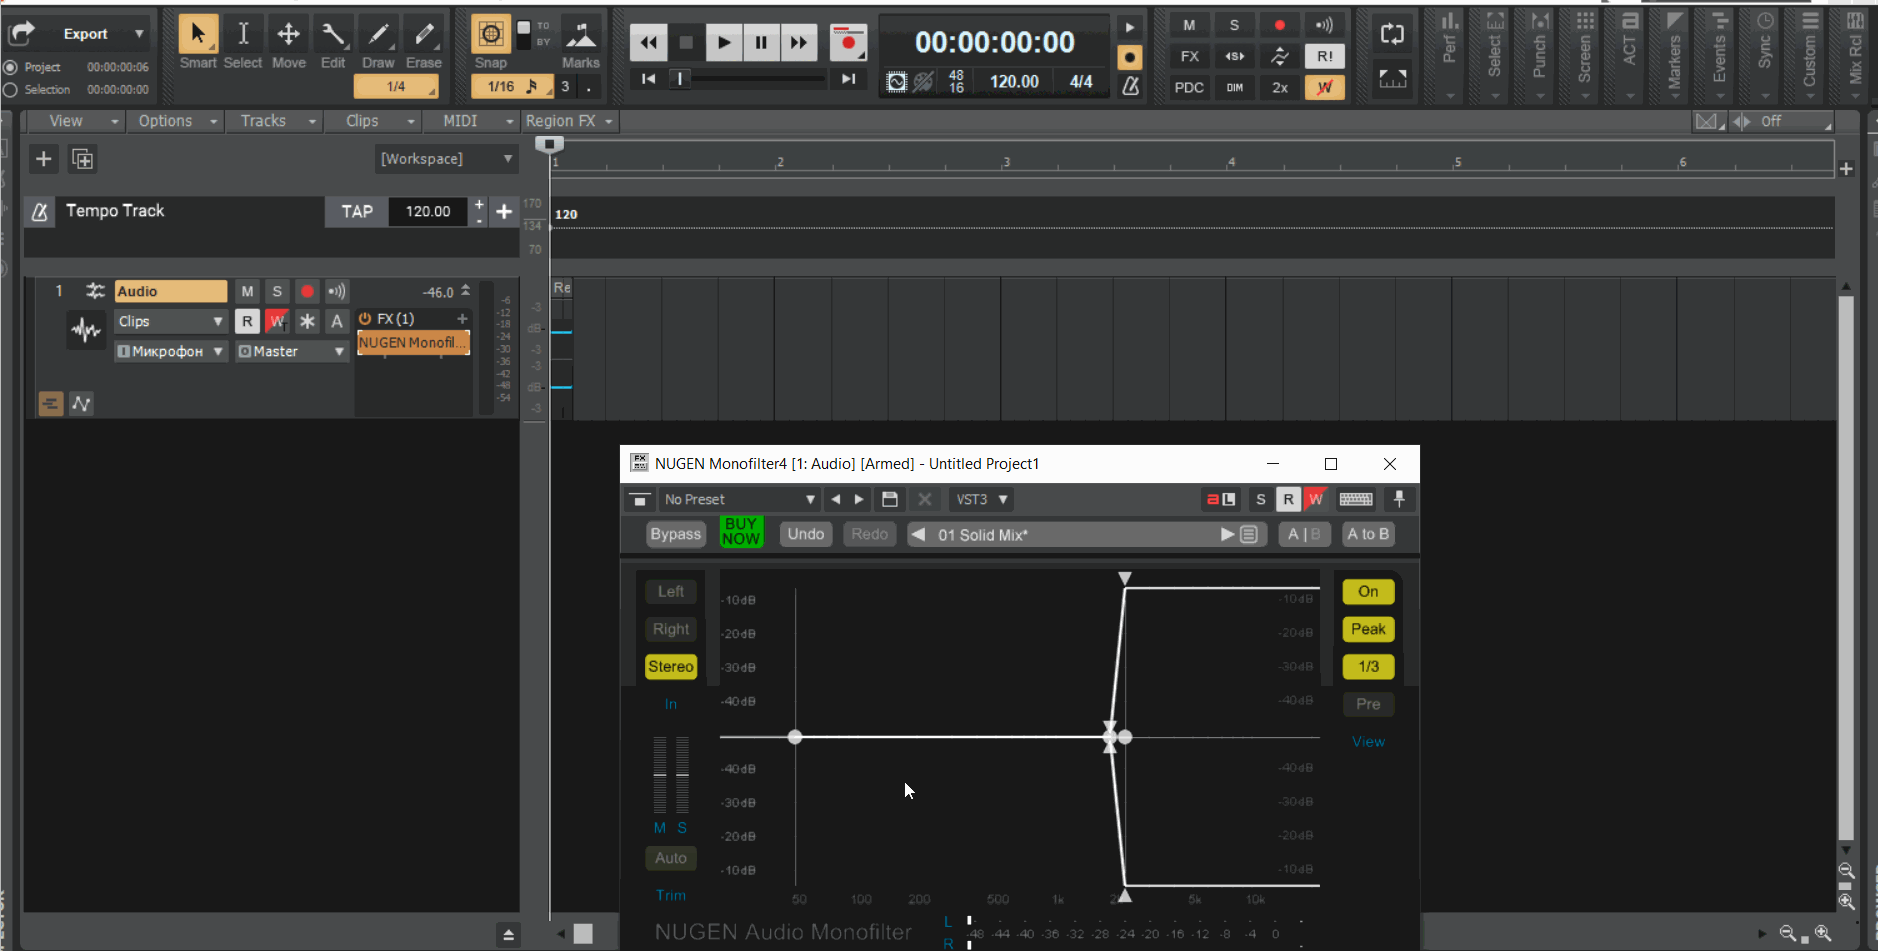The height and width of the screenshot is (951, 1878).
Task: Open the Region FX menu
Action: click(568, 121)
